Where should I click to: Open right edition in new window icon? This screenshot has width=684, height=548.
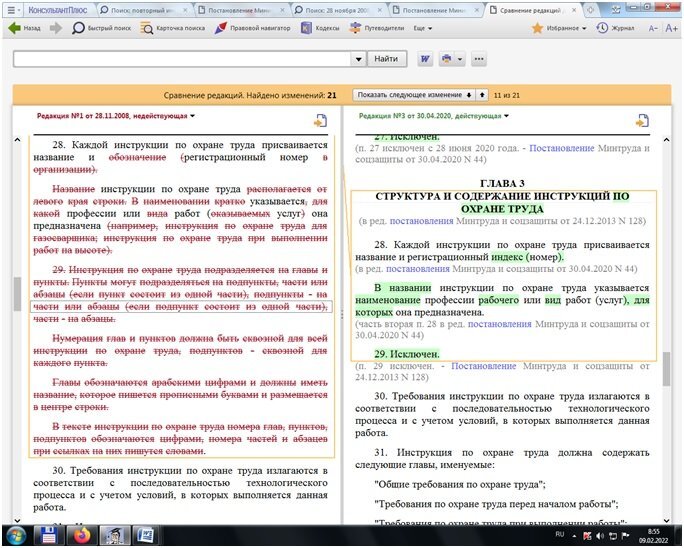pos(642,121)
